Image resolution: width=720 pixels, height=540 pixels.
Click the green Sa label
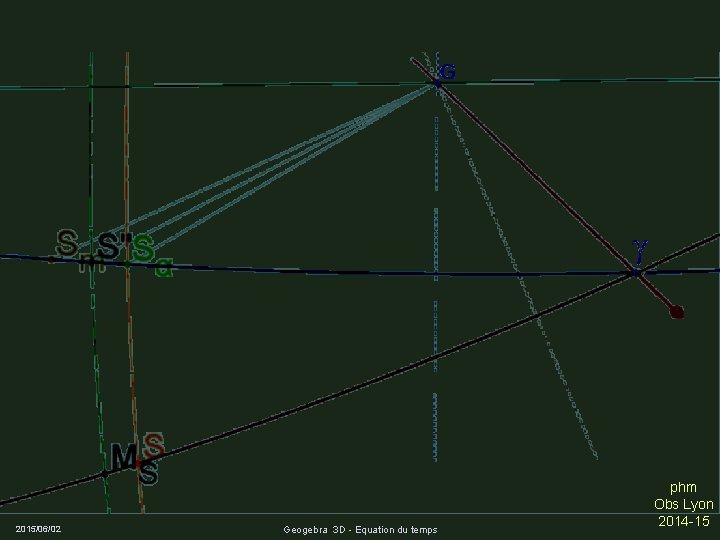coord(152,255)
